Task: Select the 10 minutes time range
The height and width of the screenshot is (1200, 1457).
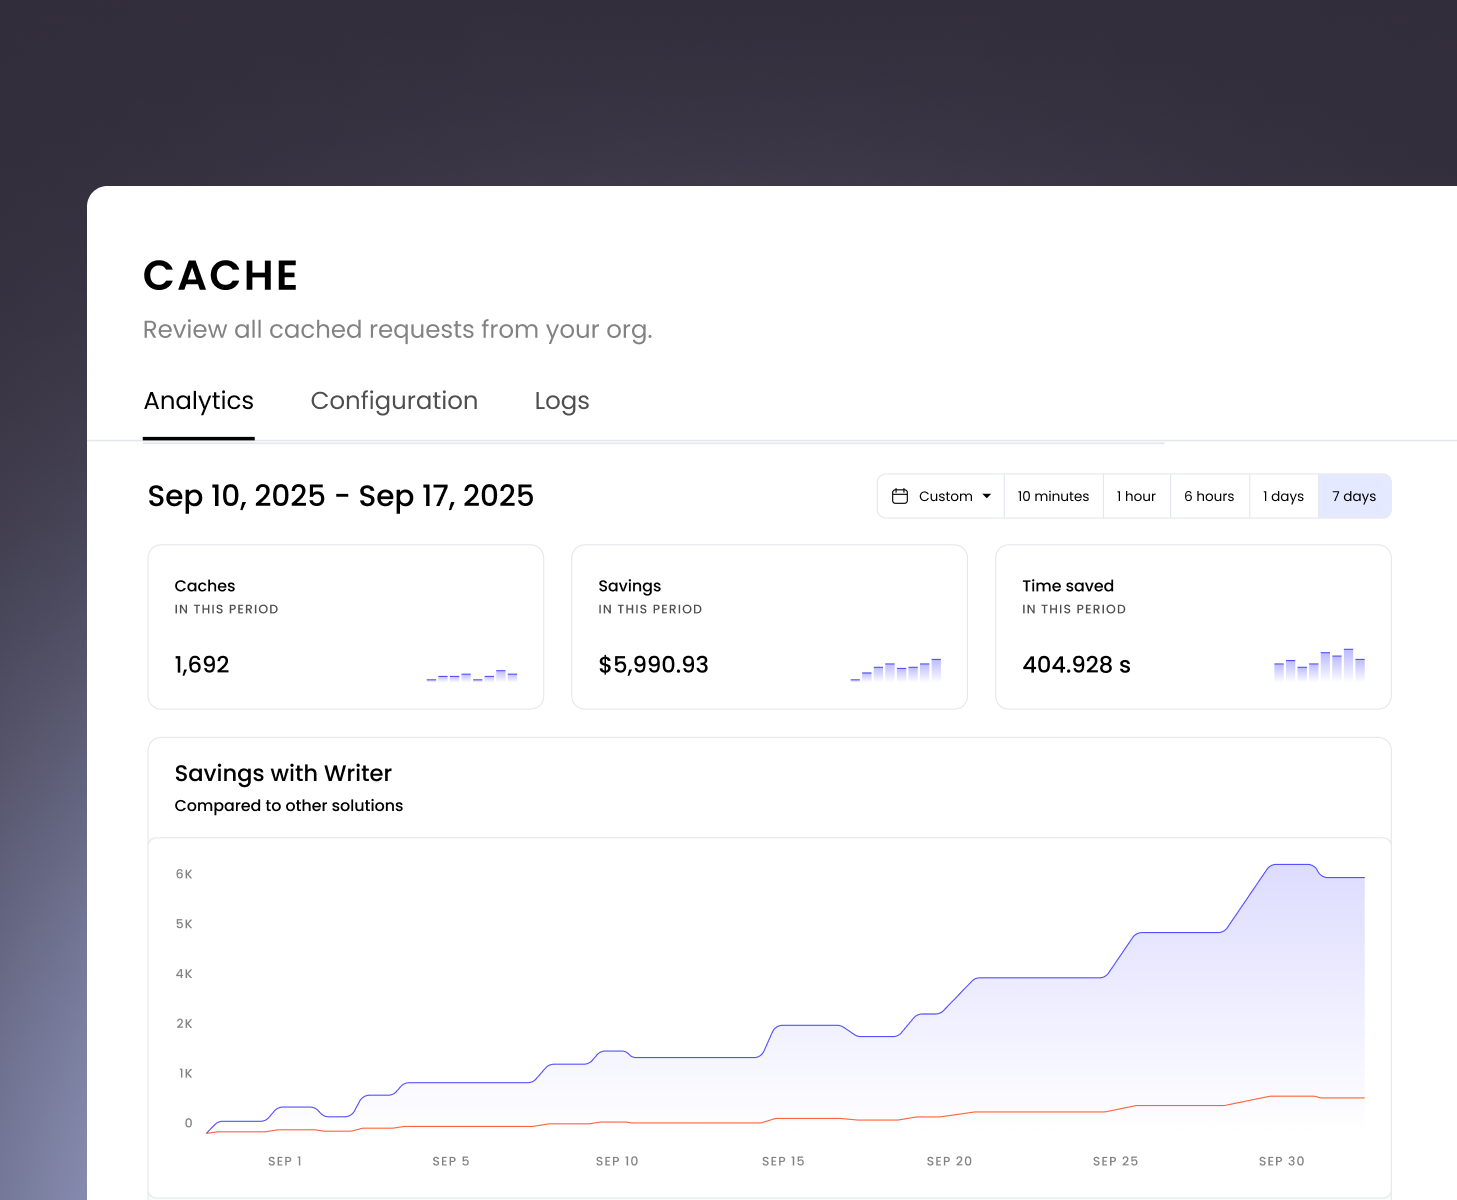Action: 1053,496
